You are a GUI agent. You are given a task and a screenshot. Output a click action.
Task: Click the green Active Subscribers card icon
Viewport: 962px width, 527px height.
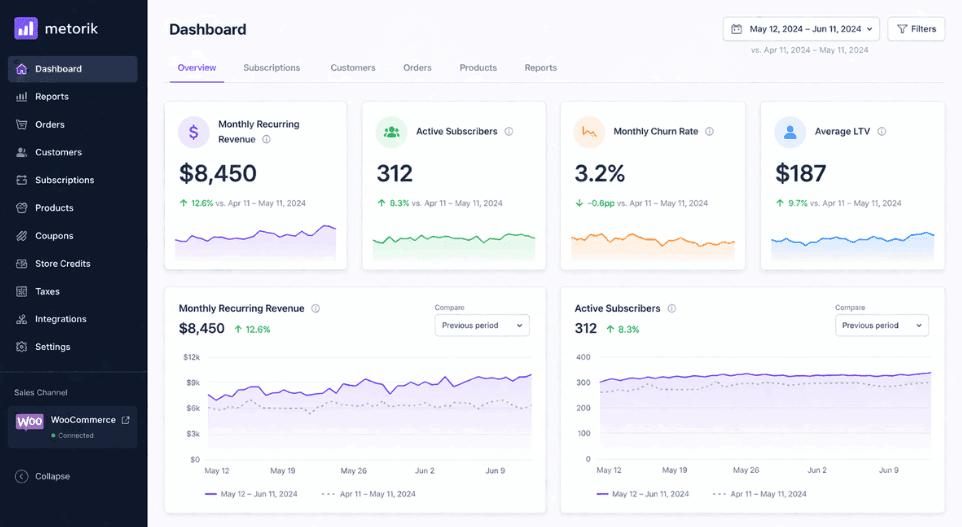(391, 132)
